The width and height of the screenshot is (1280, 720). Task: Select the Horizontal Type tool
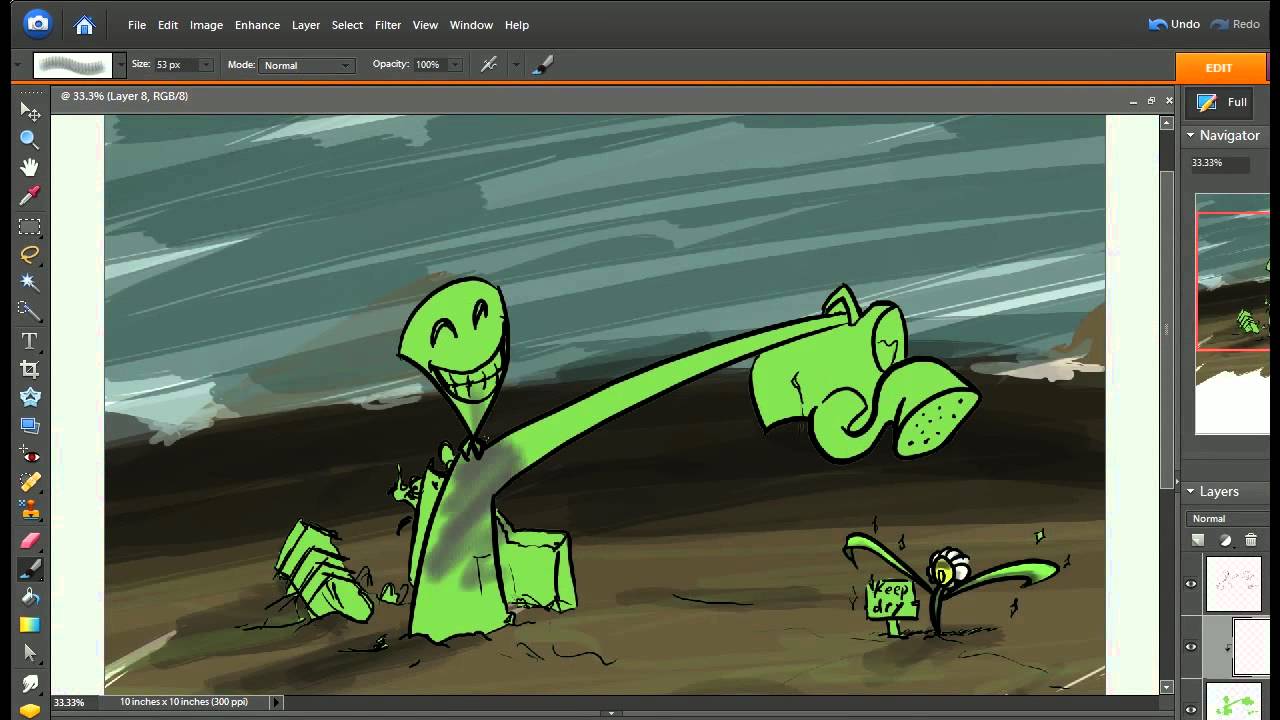[x=30, y=341]
